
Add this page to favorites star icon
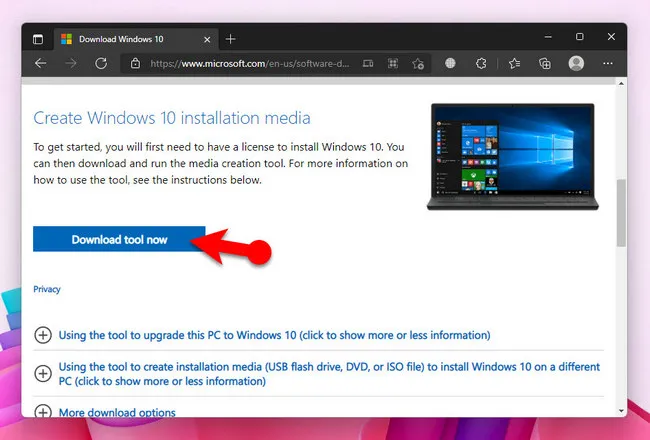pyautogui.click(x=418, y=63)
